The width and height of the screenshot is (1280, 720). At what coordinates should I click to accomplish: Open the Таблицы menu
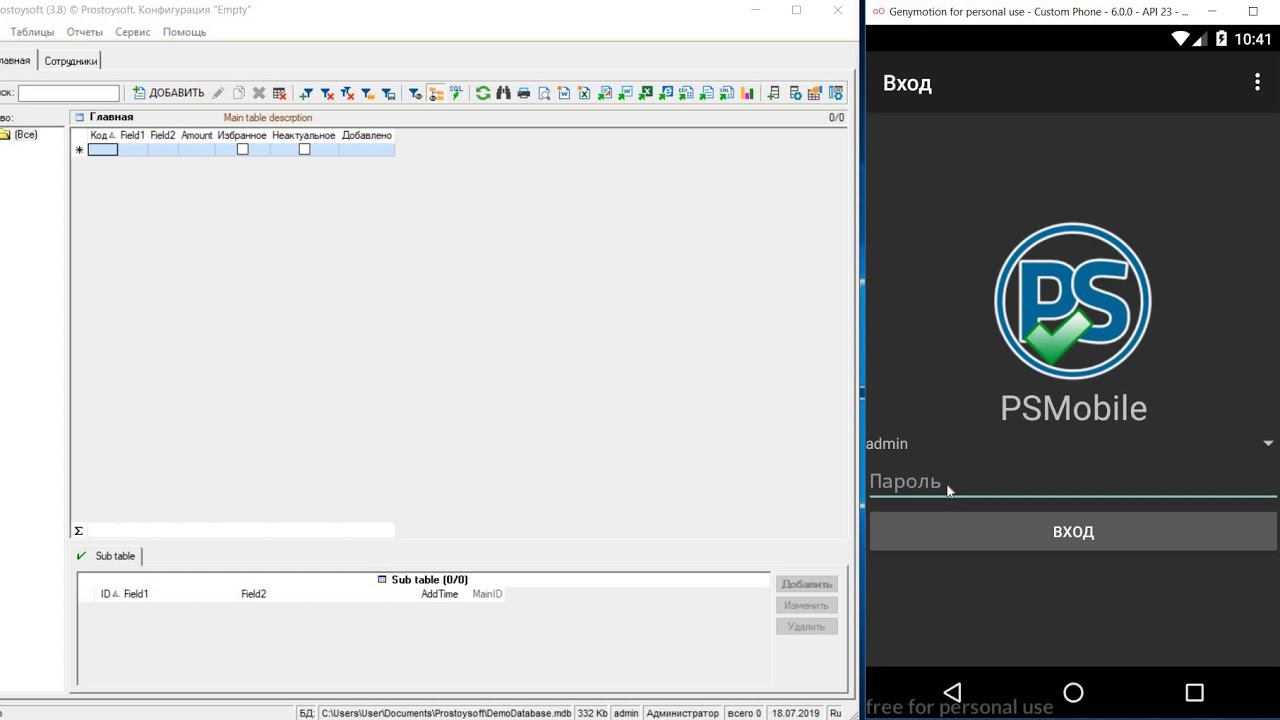pyautogui.click(x=32, y=32)
